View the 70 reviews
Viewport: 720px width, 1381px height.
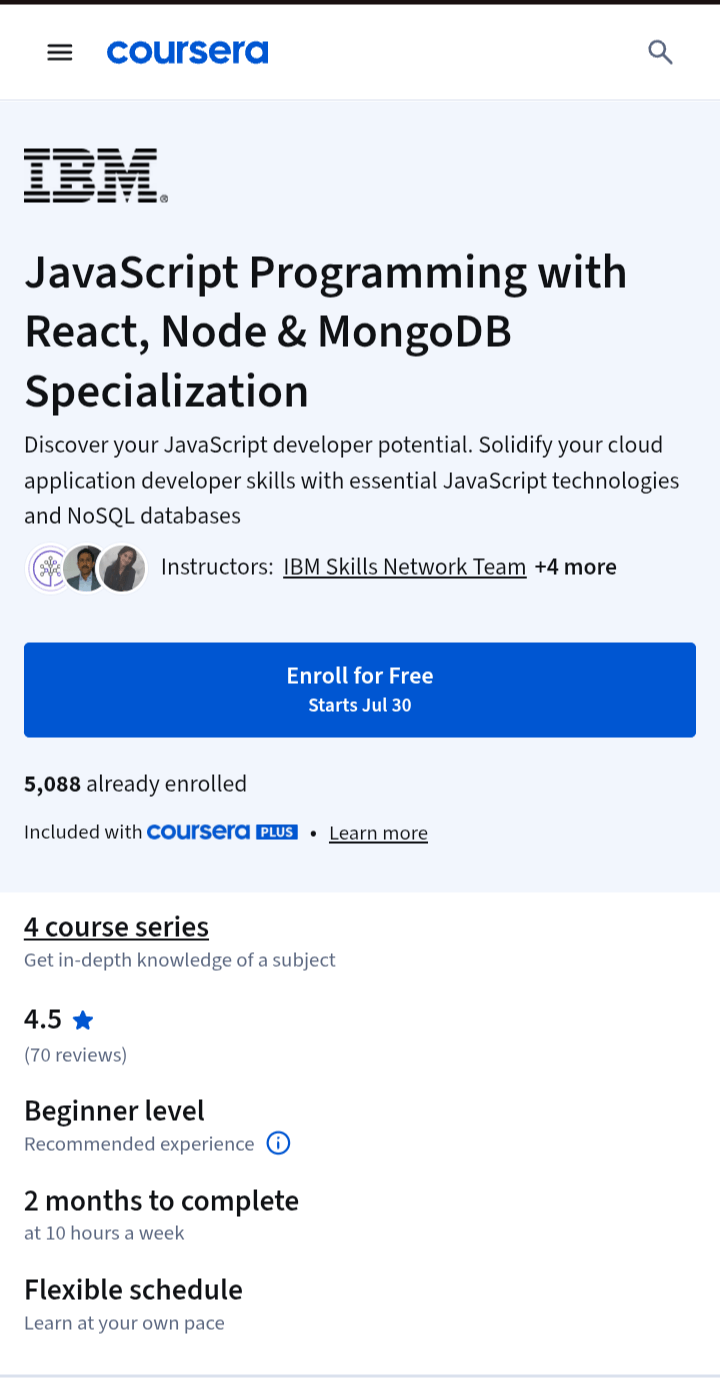(x=76, y=1055)
